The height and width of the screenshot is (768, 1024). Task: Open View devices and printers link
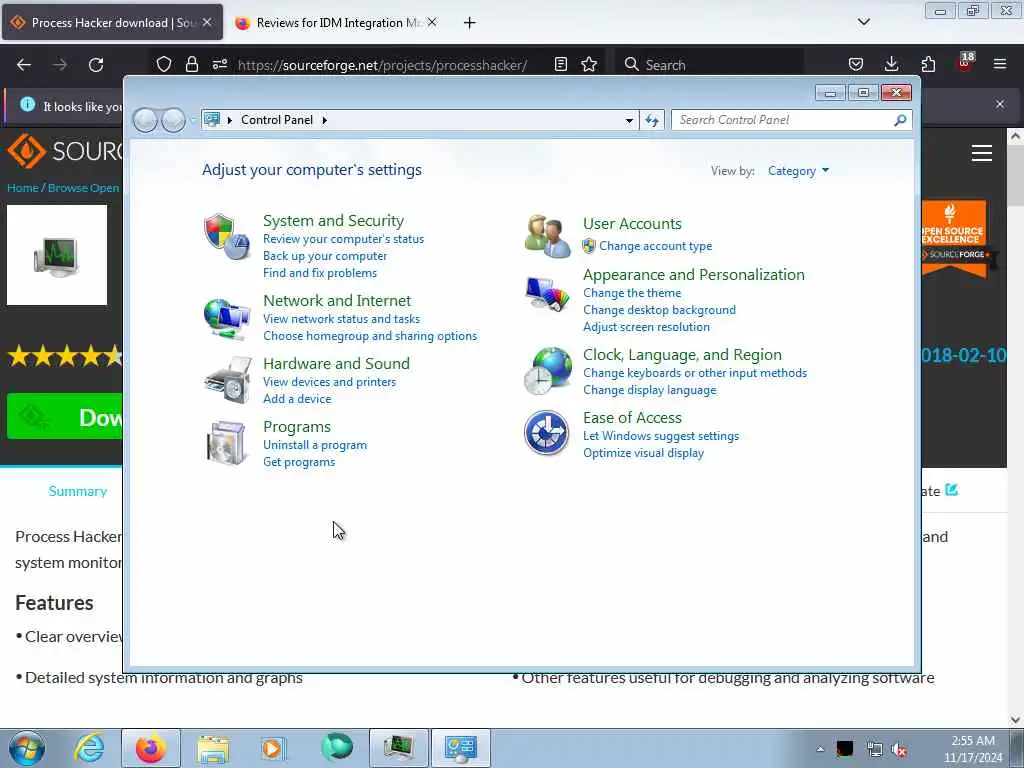(329, 382)
